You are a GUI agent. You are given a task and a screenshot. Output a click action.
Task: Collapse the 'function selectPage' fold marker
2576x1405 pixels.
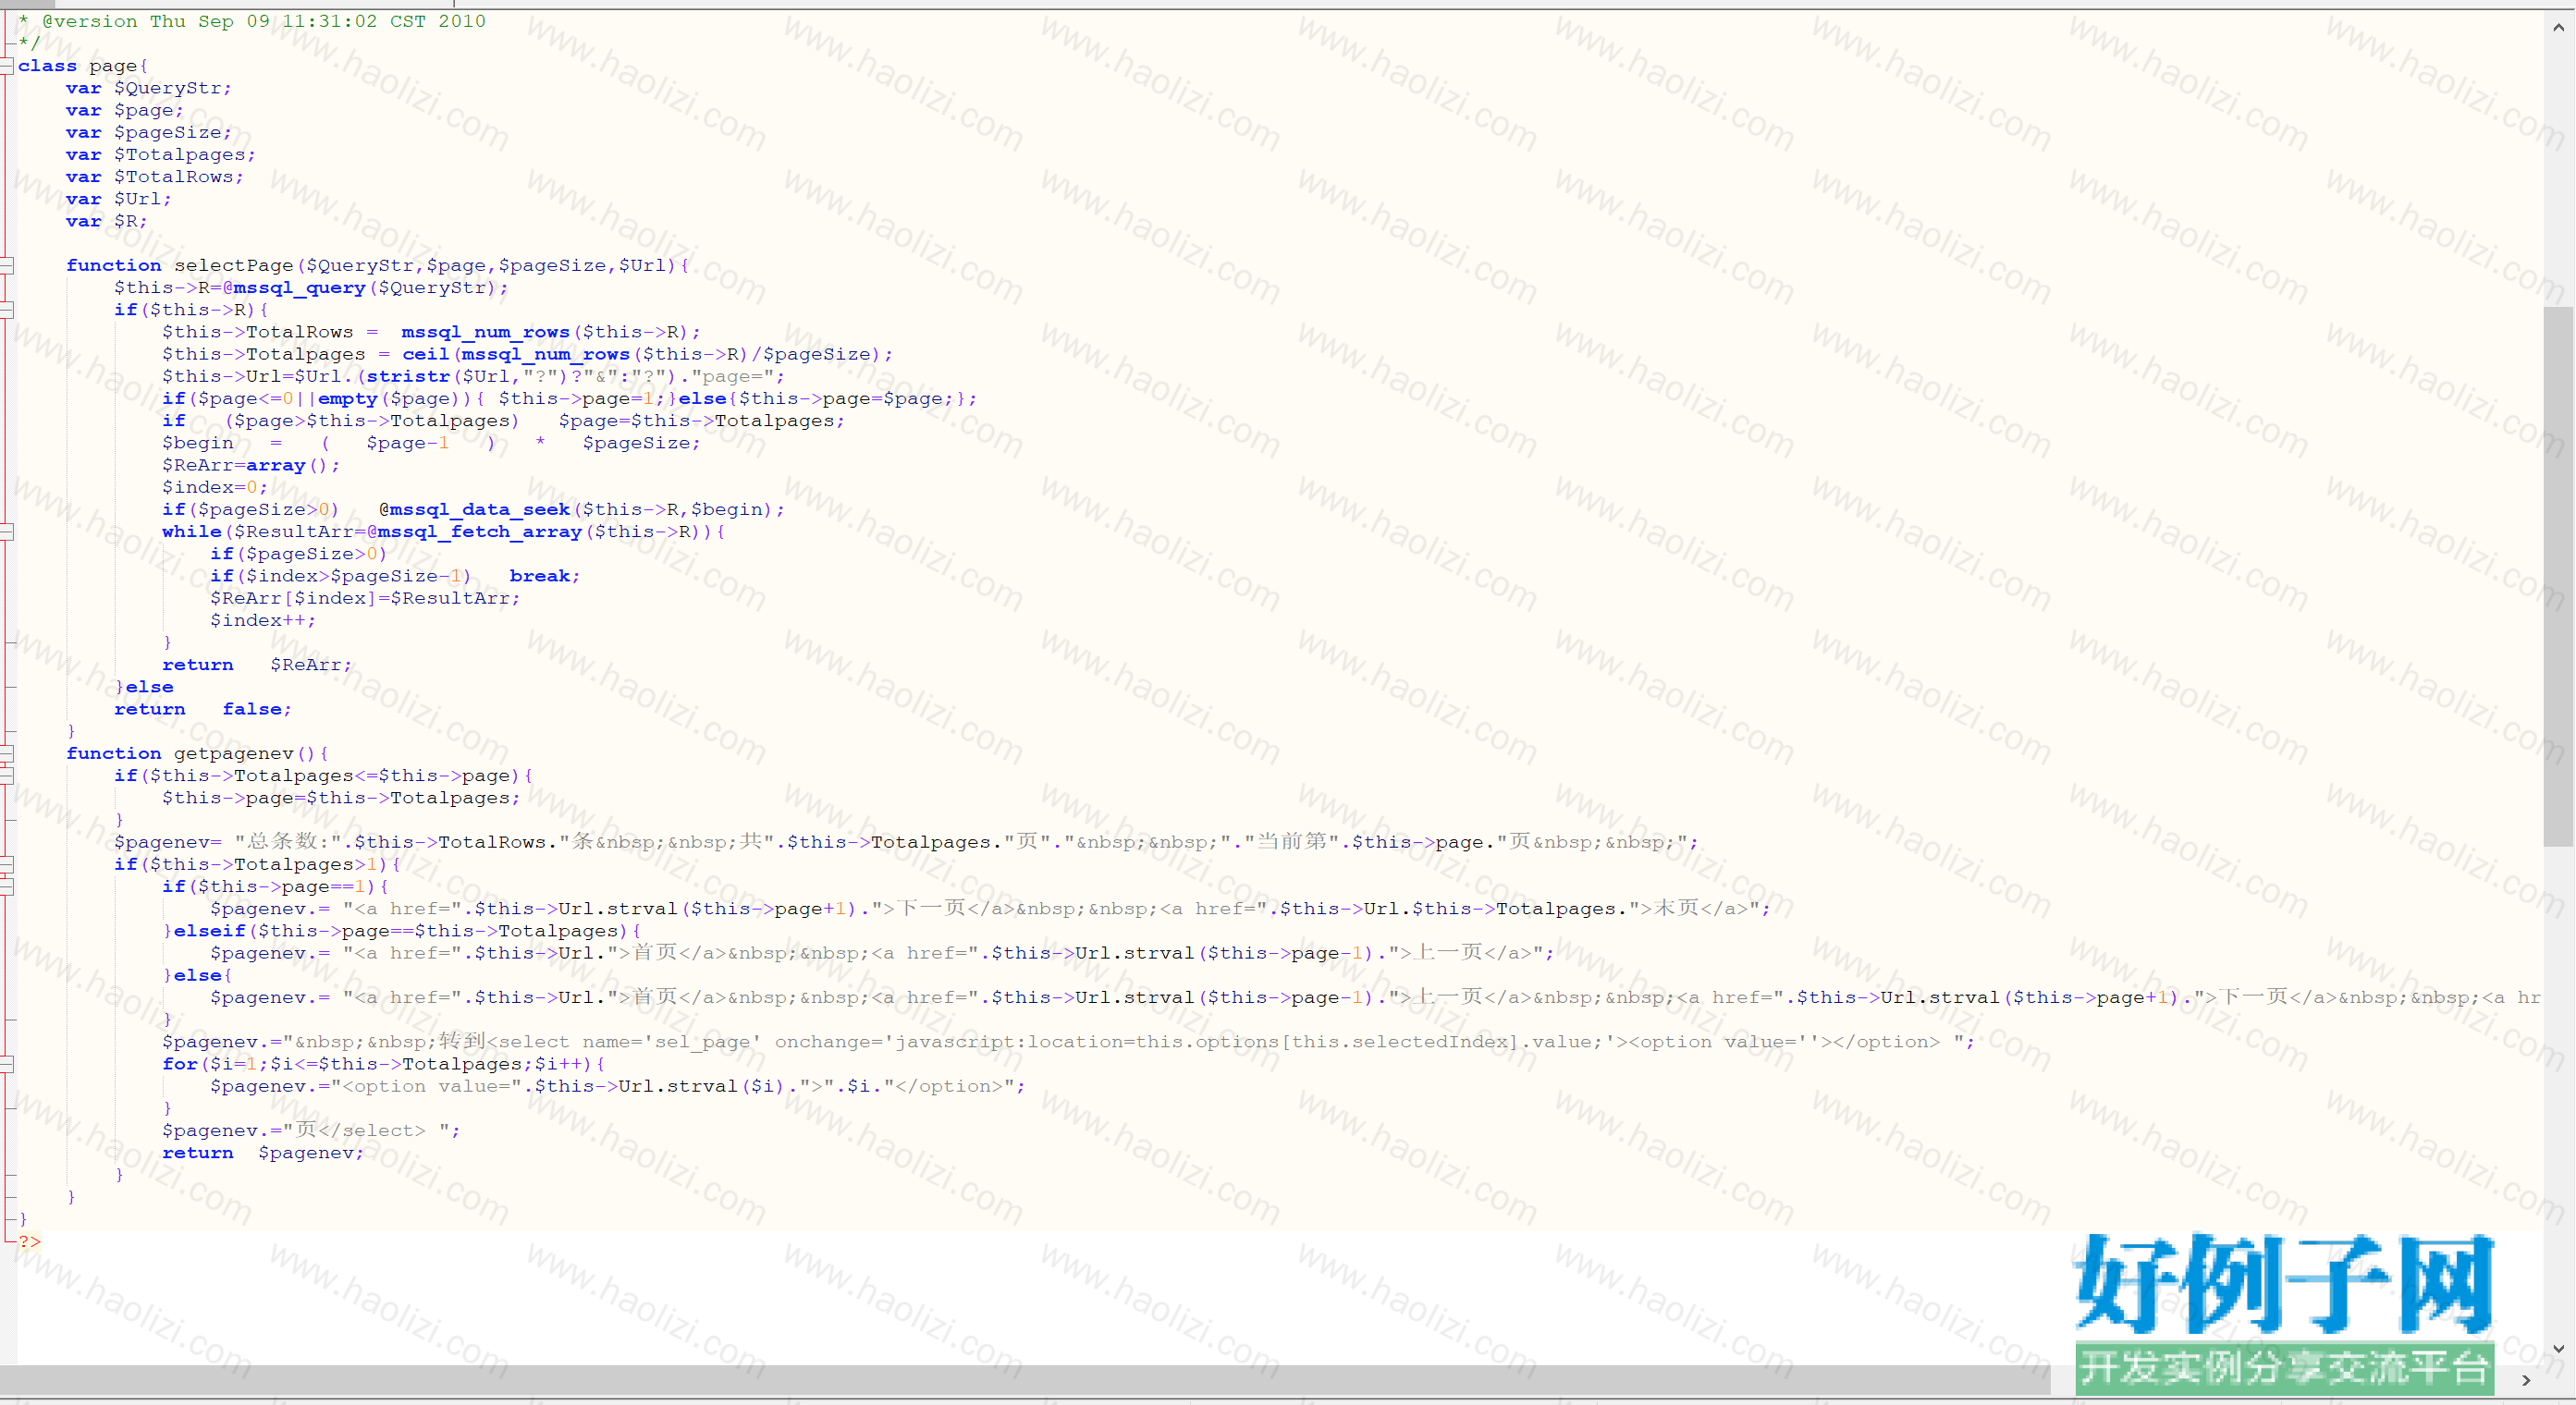click(7, 266)
